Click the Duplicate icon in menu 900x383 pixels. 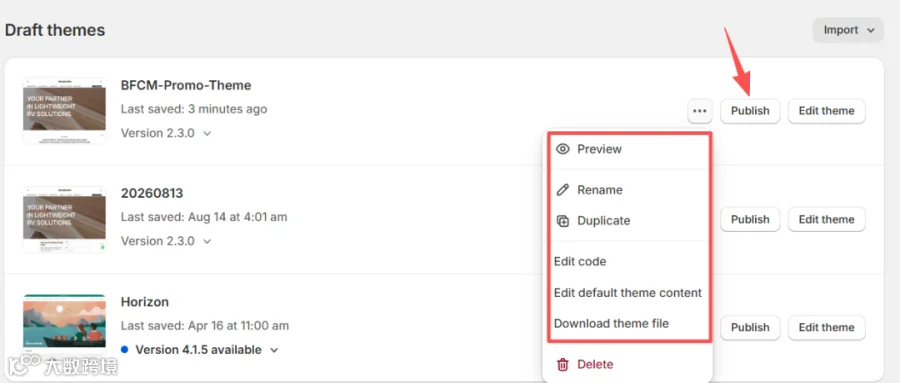pyautogui.click(x=563, y=221)
